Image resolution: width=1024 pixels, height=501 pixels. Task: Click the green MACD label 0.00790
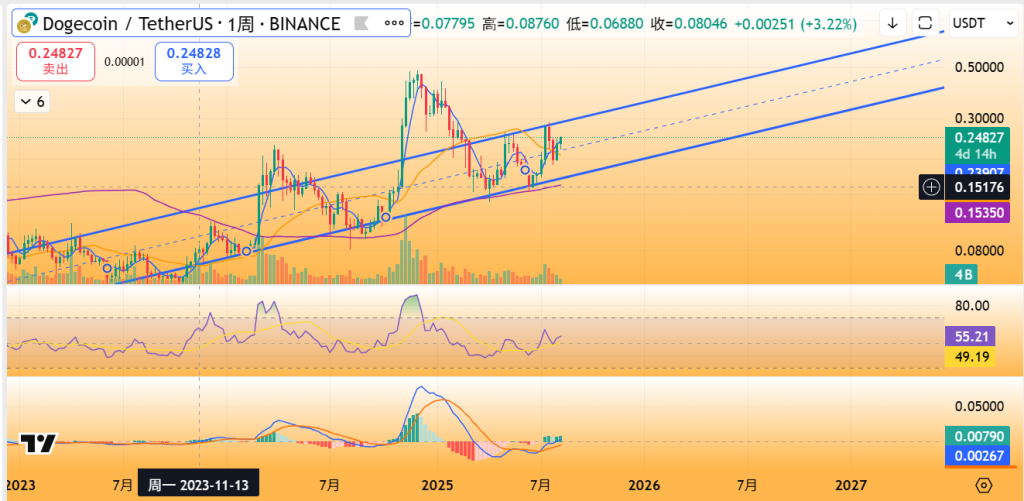coord(977,436)
